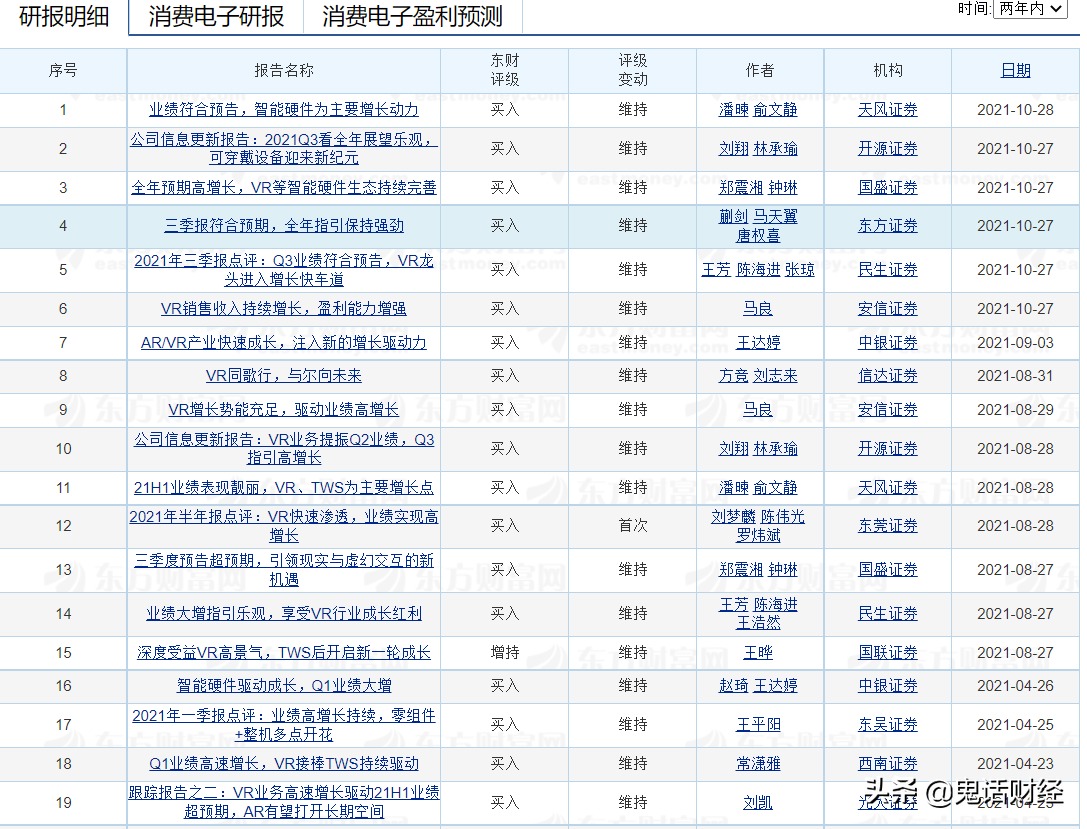Open report VR销售收入持续增长，盈利能力增强
Viewport: 1087px width, 829px height.
(284, 308)
